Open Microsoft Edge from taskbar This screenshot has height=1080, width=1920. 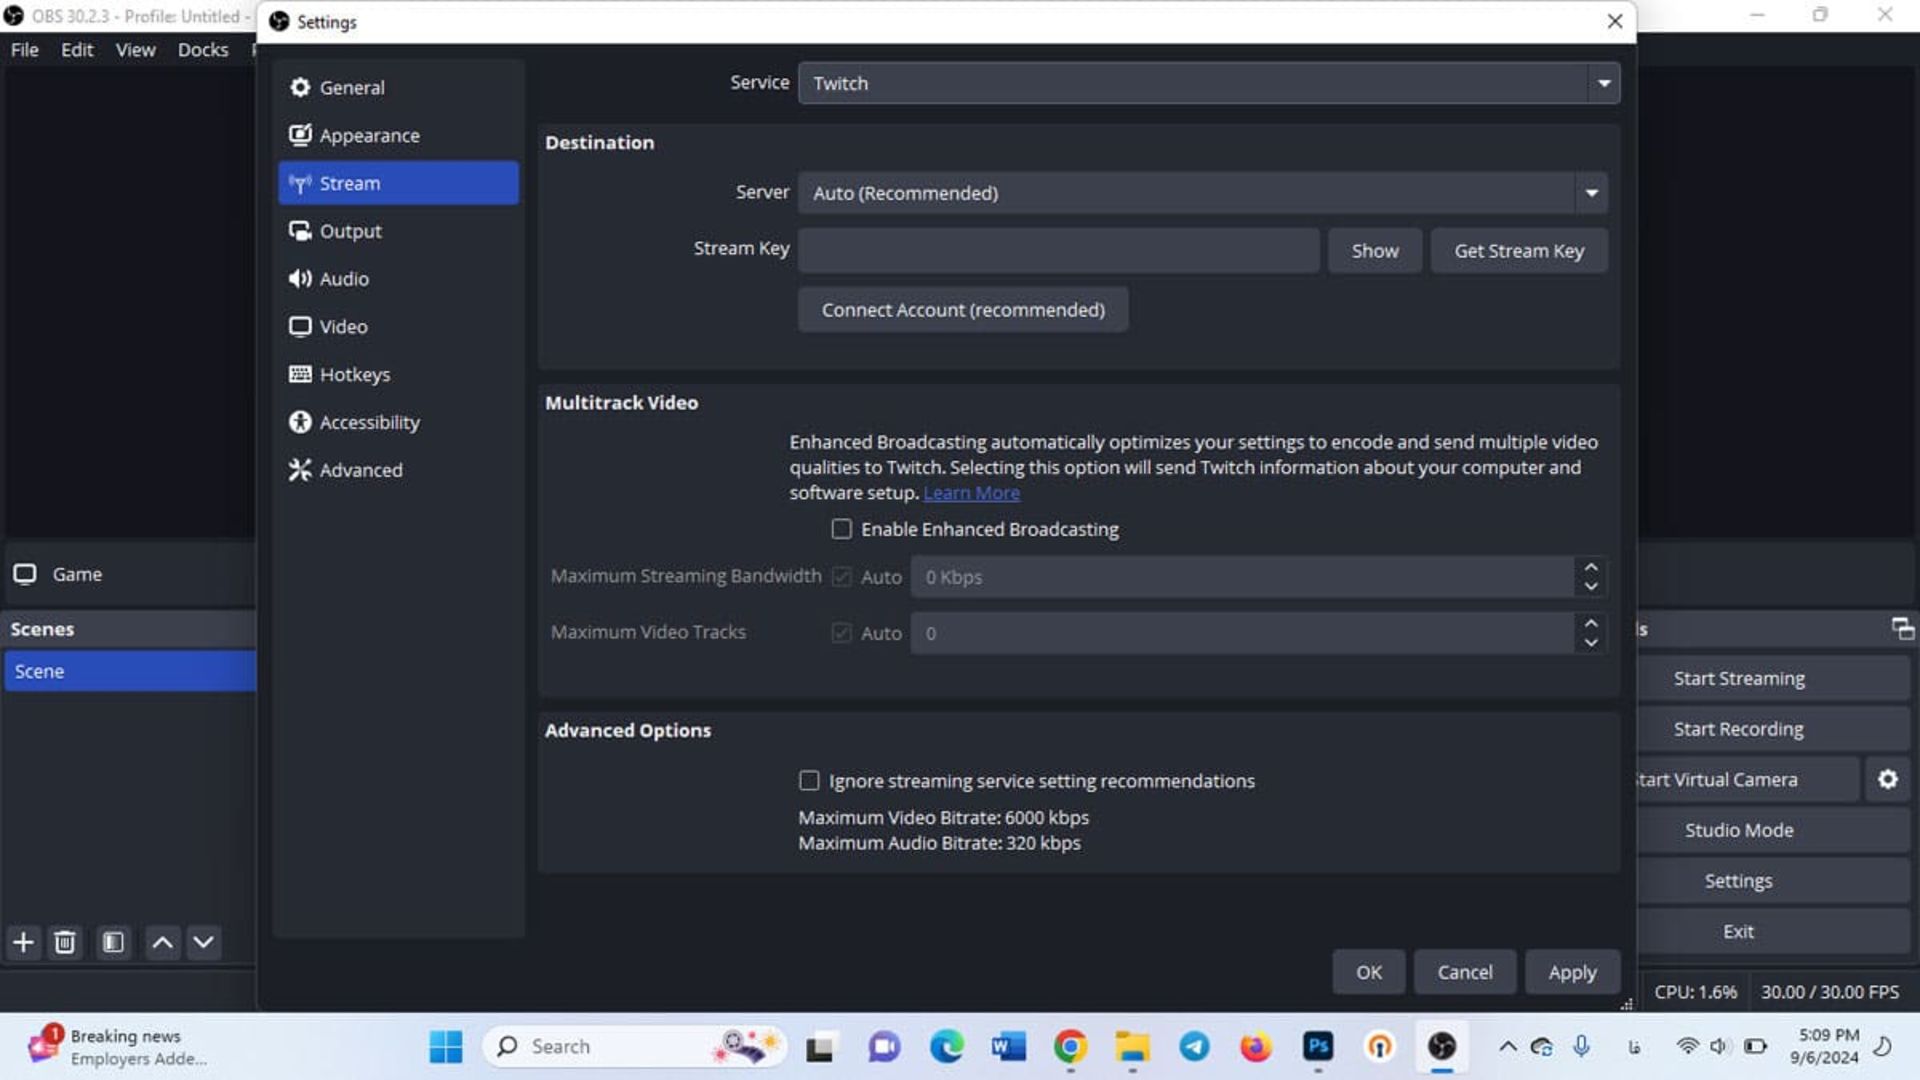point(946,1047)
